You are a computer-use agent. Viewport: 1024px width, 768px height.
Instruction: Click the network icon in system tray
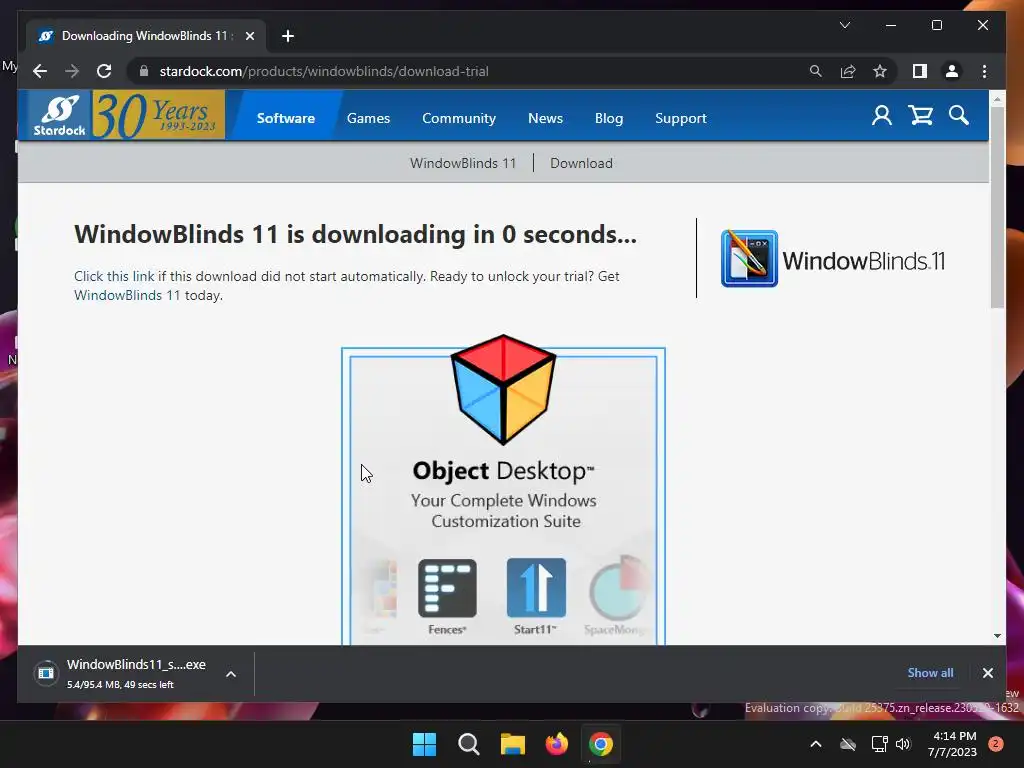click(x=880, y=744)
